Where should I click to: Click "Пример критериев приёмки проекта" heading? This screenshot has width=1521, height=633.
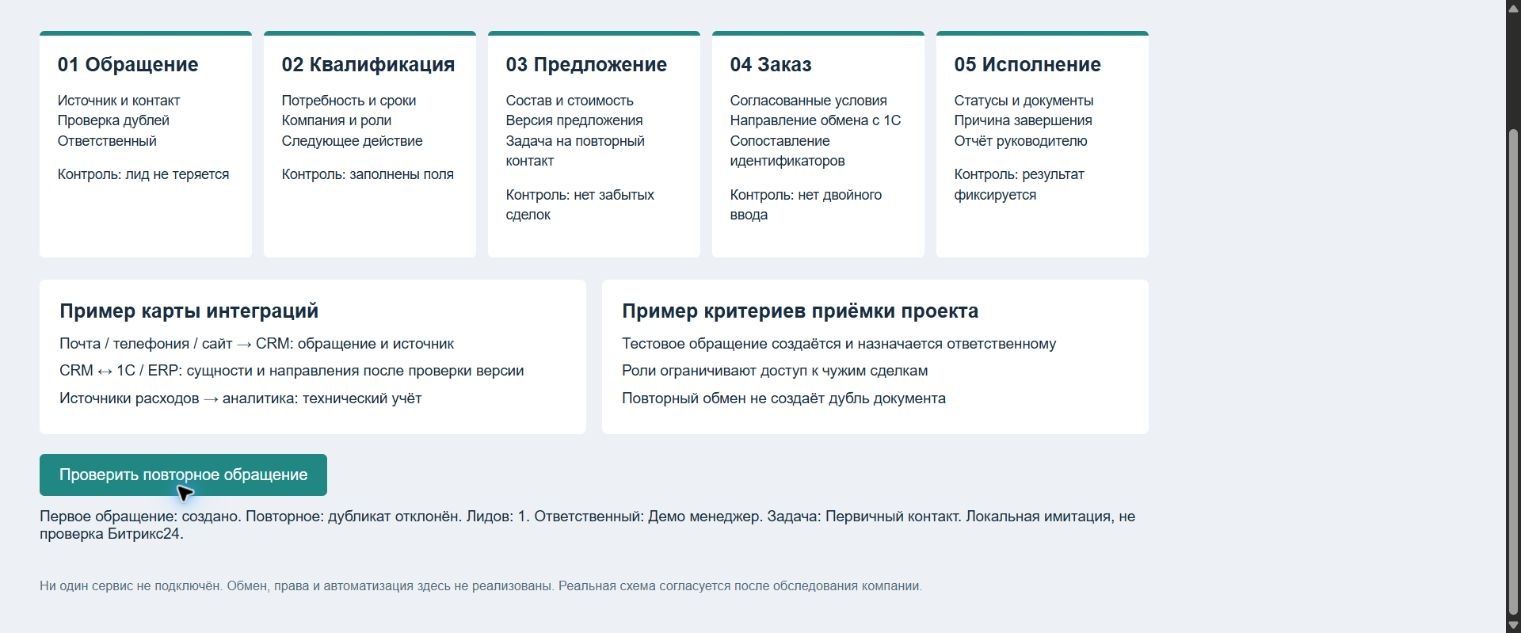tap(800, 311)
